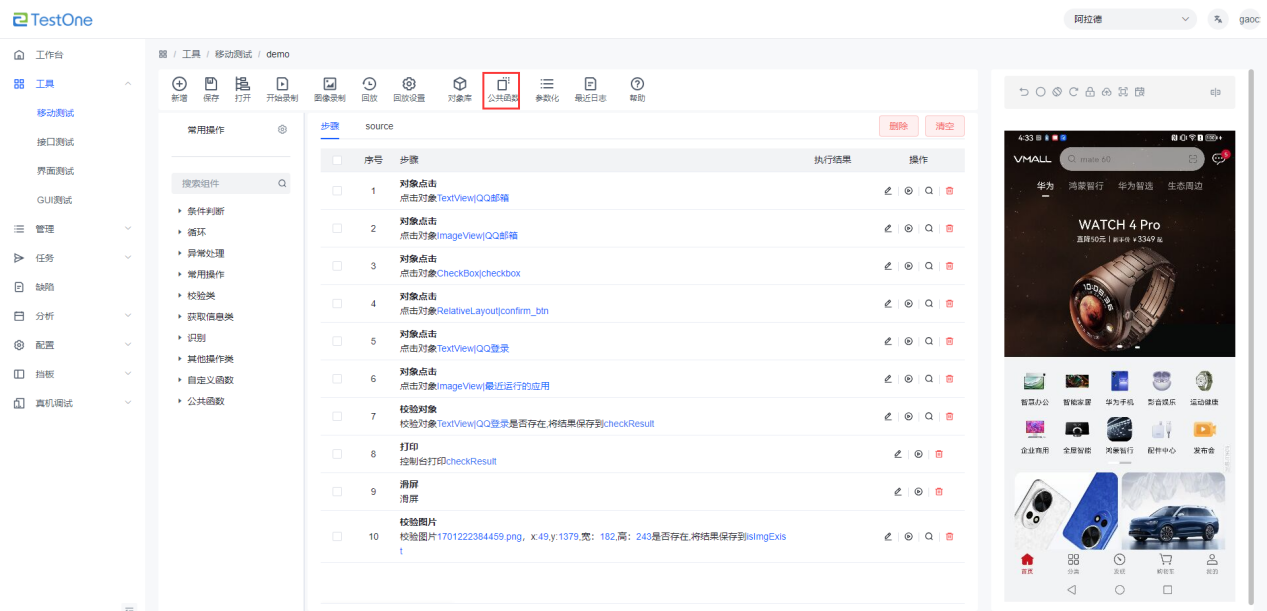Select the checkbox for step 7

[x=337, y=416]
